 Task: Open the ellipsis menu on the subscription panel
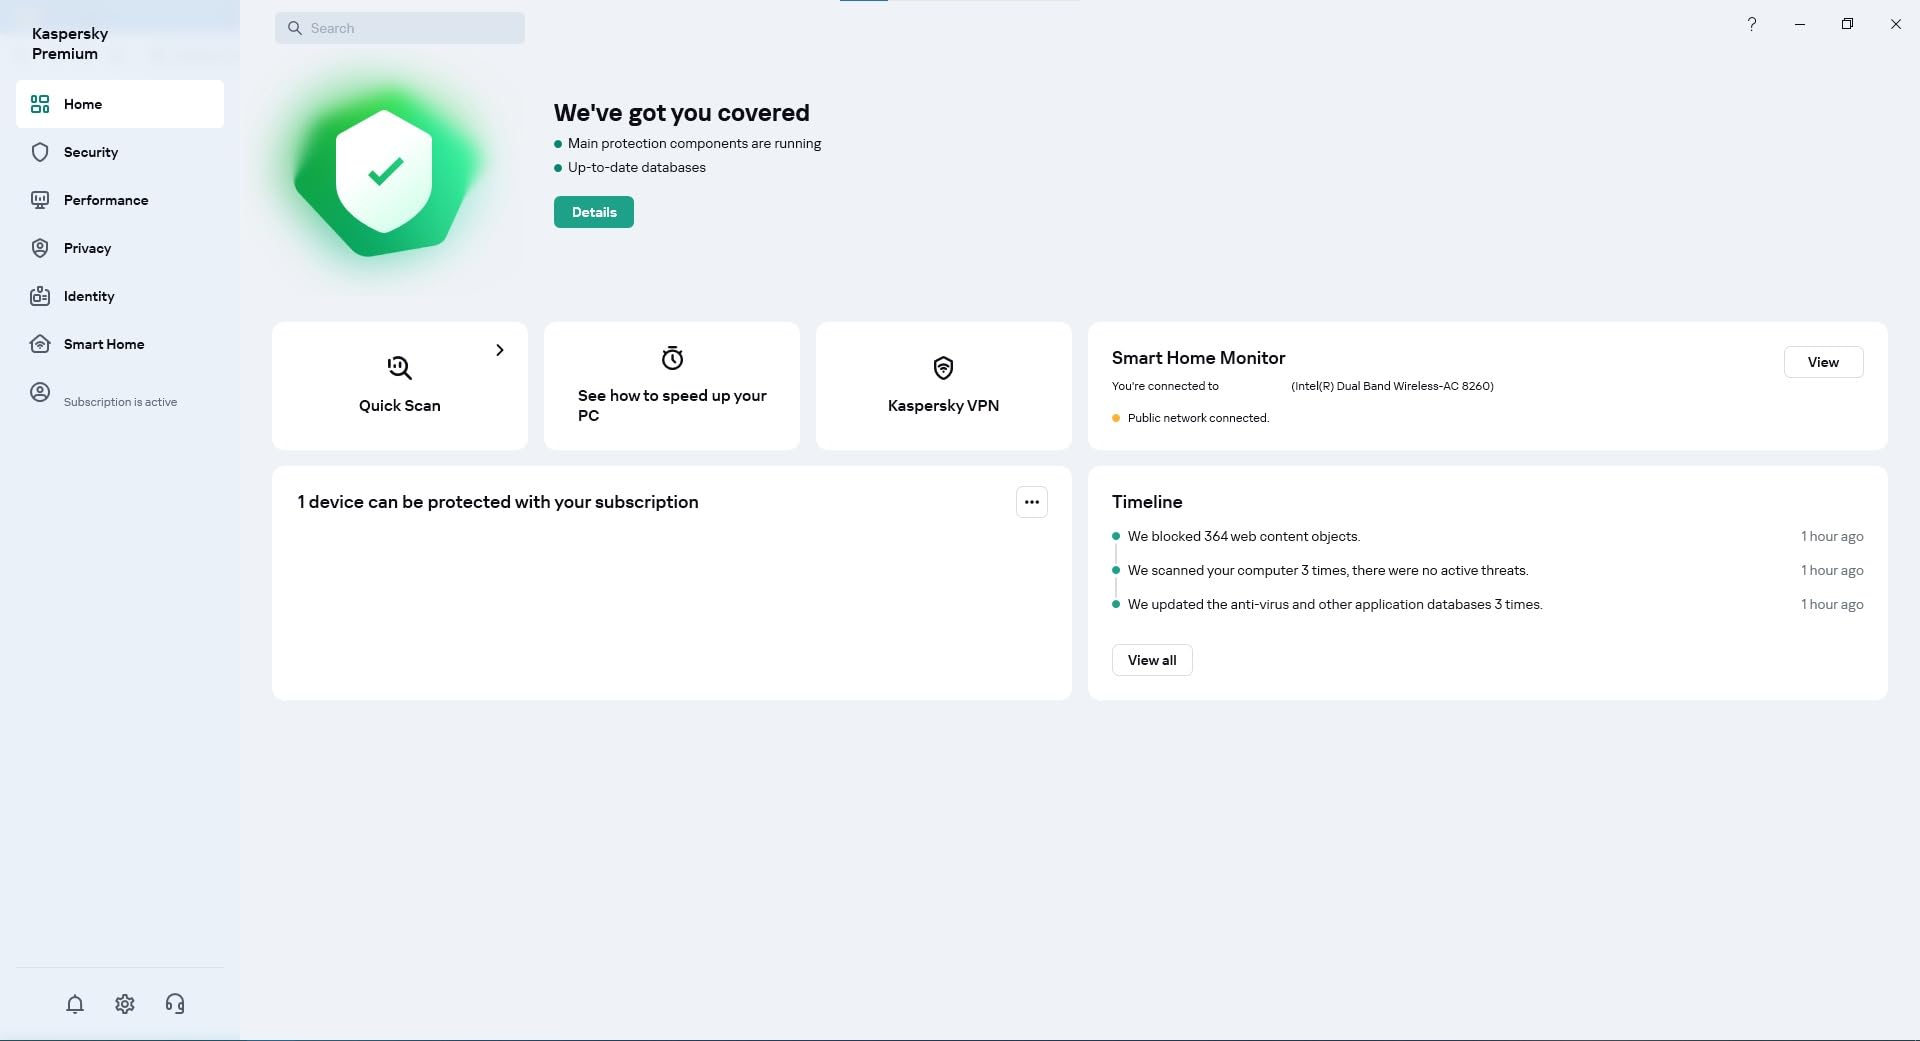[x=1032, y=501]
